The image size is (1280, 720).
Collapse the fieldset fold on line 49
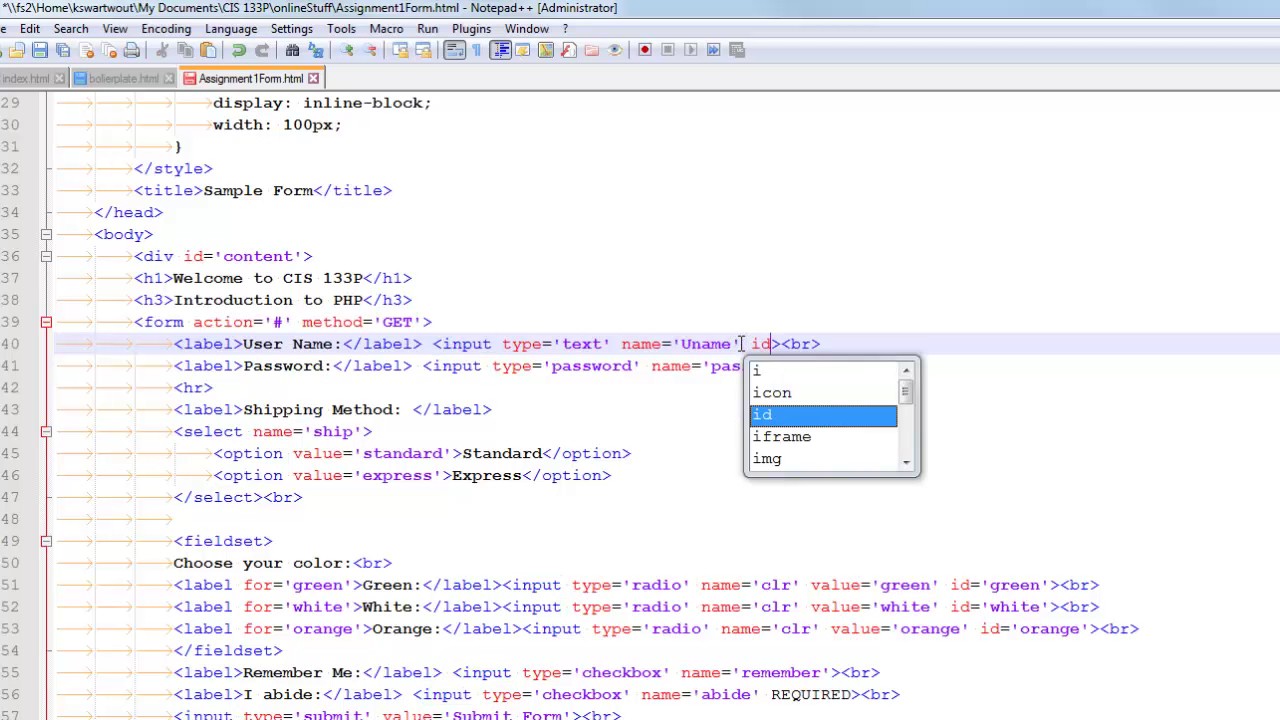[46, 541]
